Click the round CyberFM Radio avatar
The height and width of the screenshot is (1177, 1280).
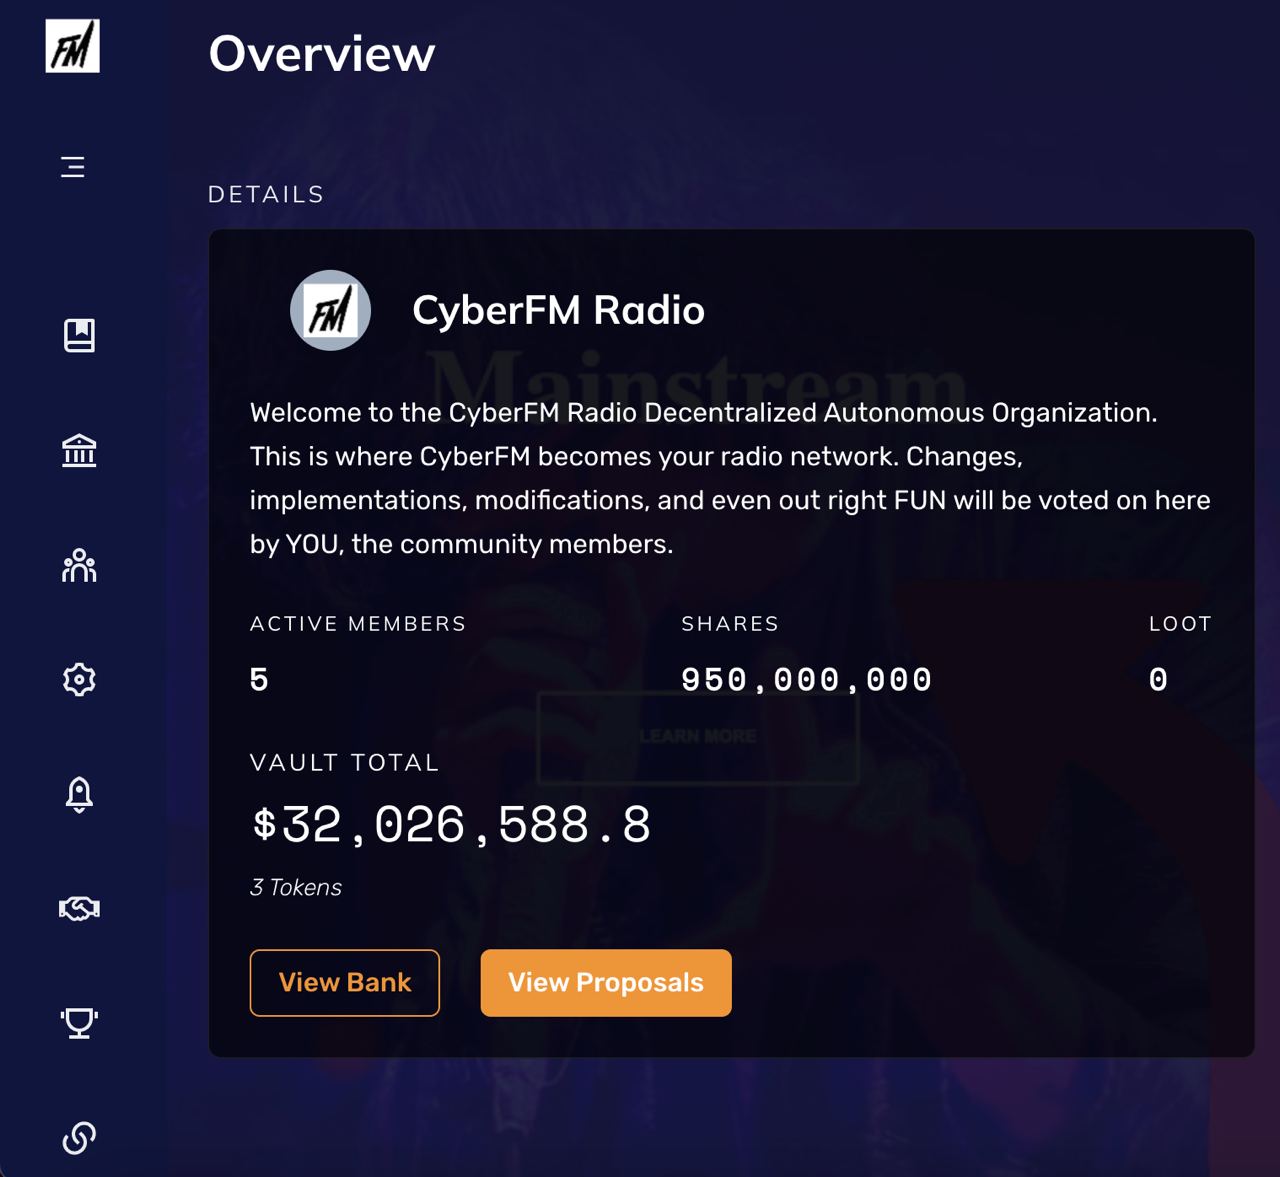[330, 310]
